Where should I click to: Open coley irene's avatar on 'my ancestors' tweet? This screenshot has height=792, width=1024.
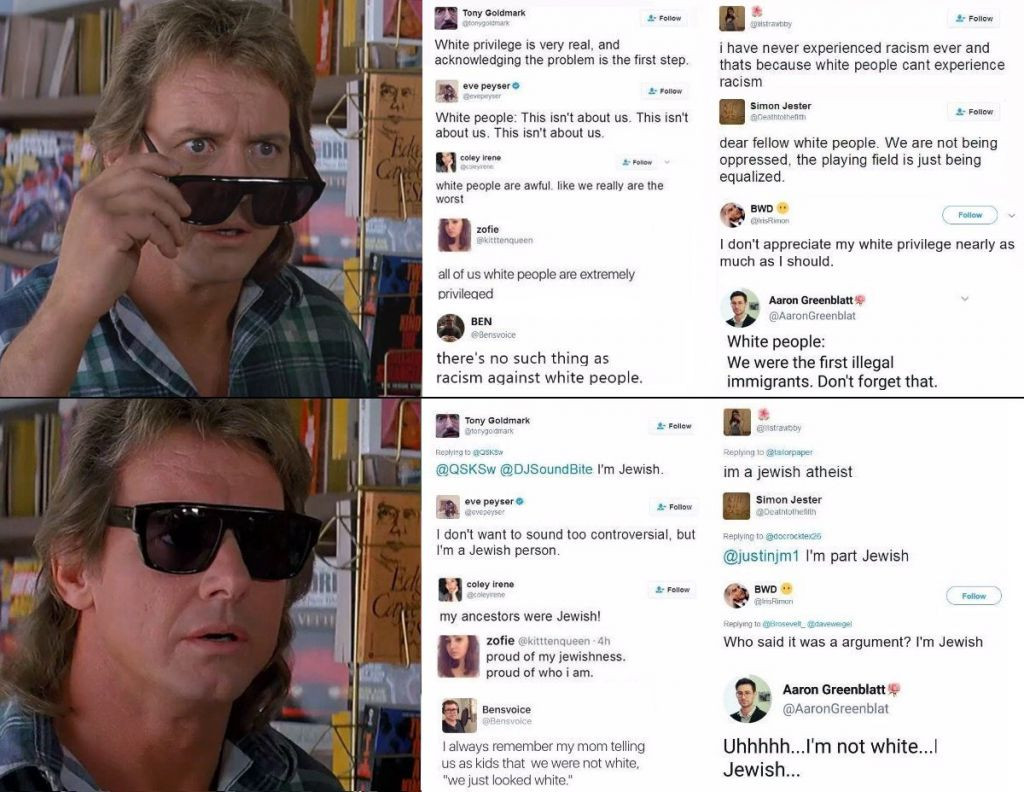pyautogui.click(x=450, y=590)
